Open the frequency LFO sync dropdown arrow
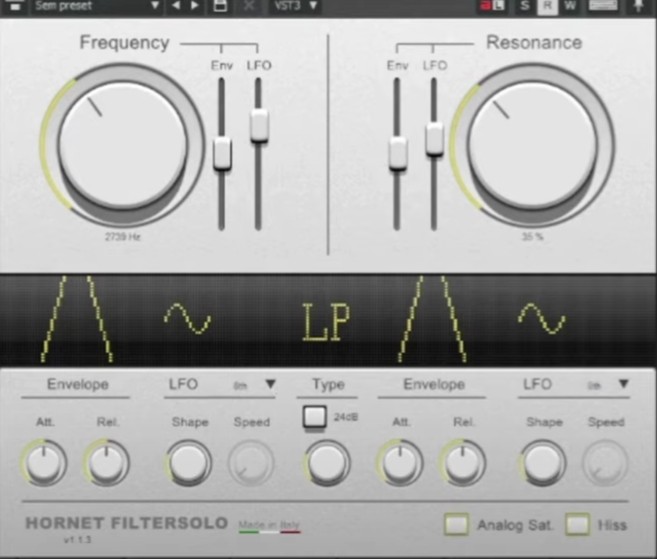 (x=271, y=384)
